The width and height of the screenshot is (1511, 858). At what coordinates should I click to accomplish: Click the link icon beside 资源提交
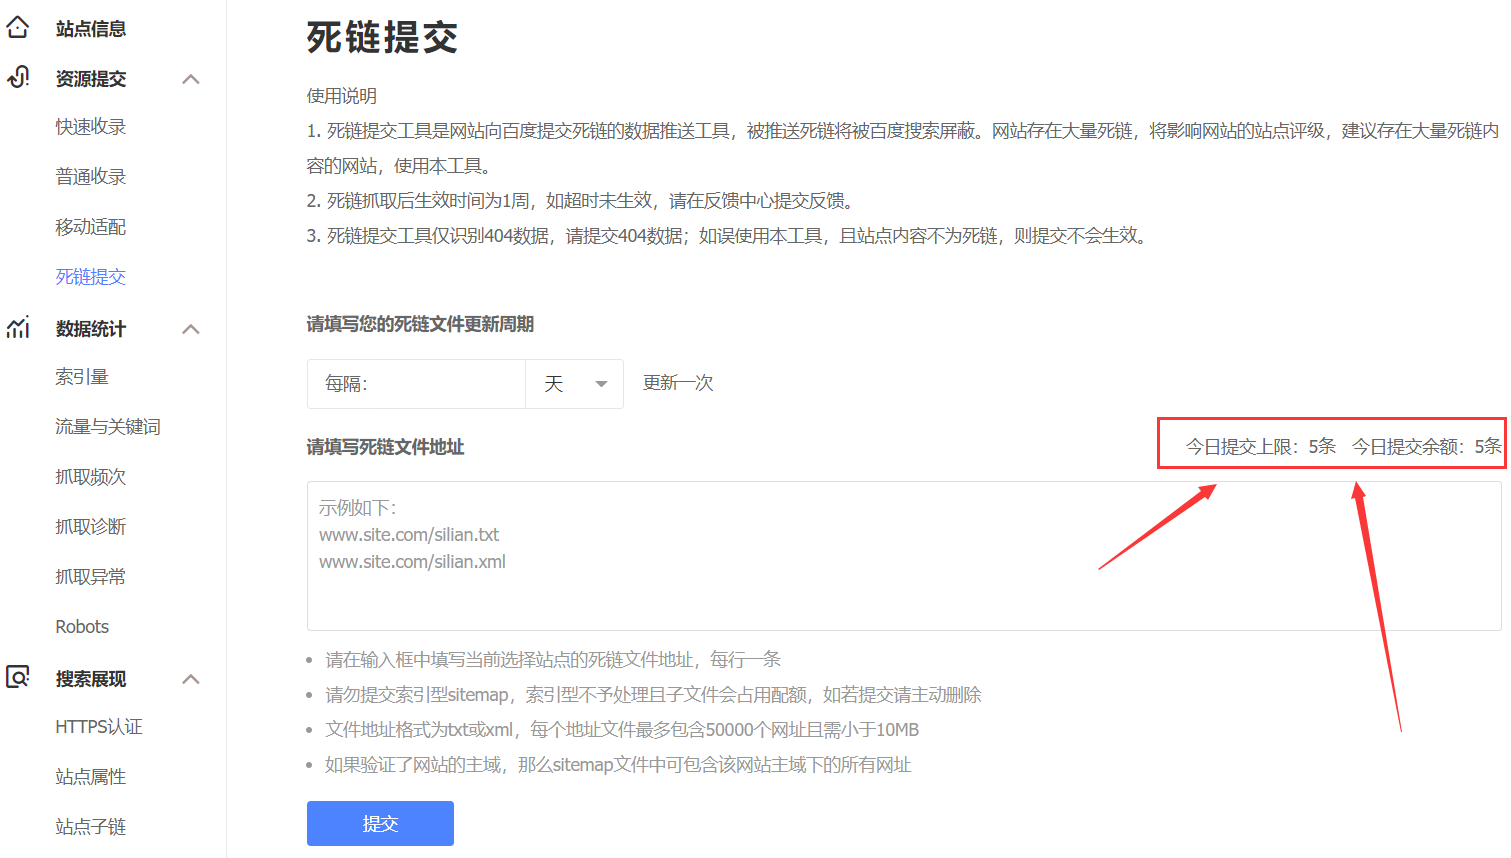(x=18, y=77)
